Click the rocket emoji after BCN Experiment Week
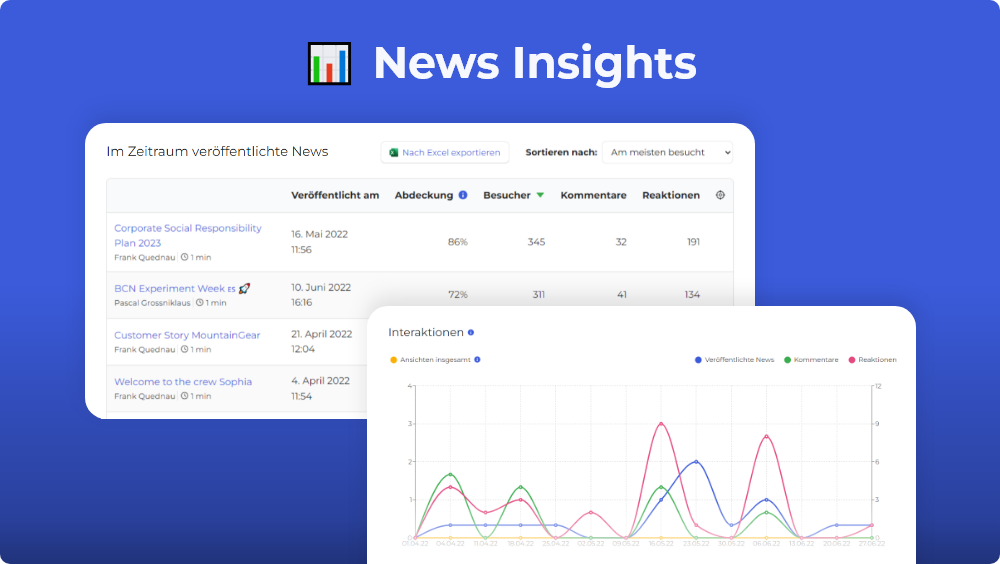1000x564 pixels. (244, 288)
